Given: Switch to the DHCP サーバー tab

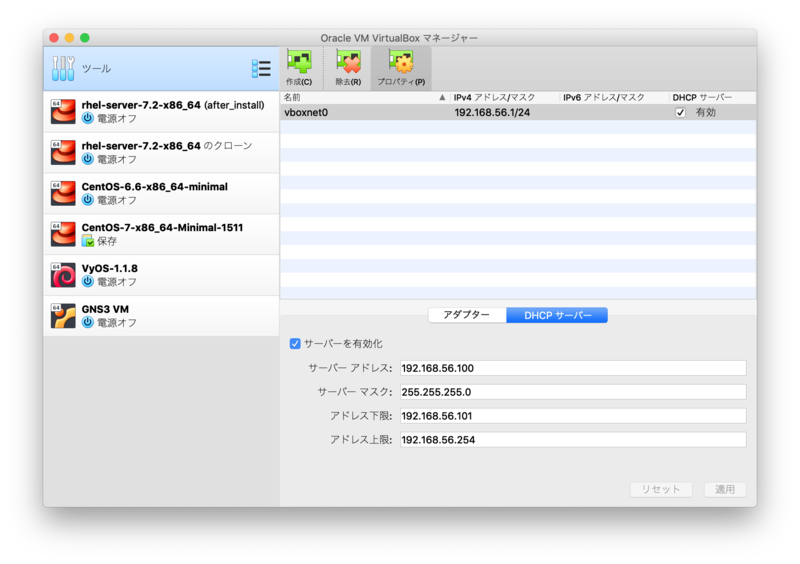Looking at the screenshot, I should pyautogui.click(x=557, y=315).
